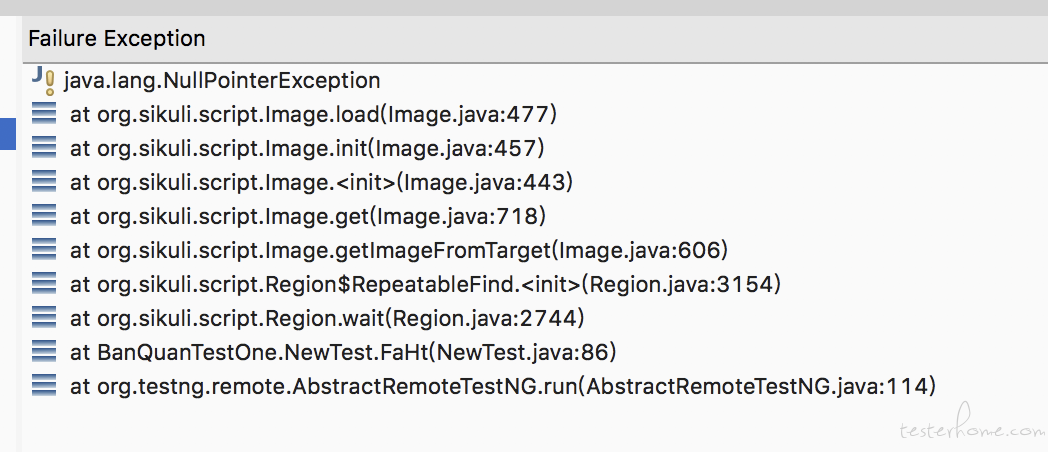
Task: Click stack icon beside AbstractRemoteTestNG.run line
Action: tap(44, 385)
